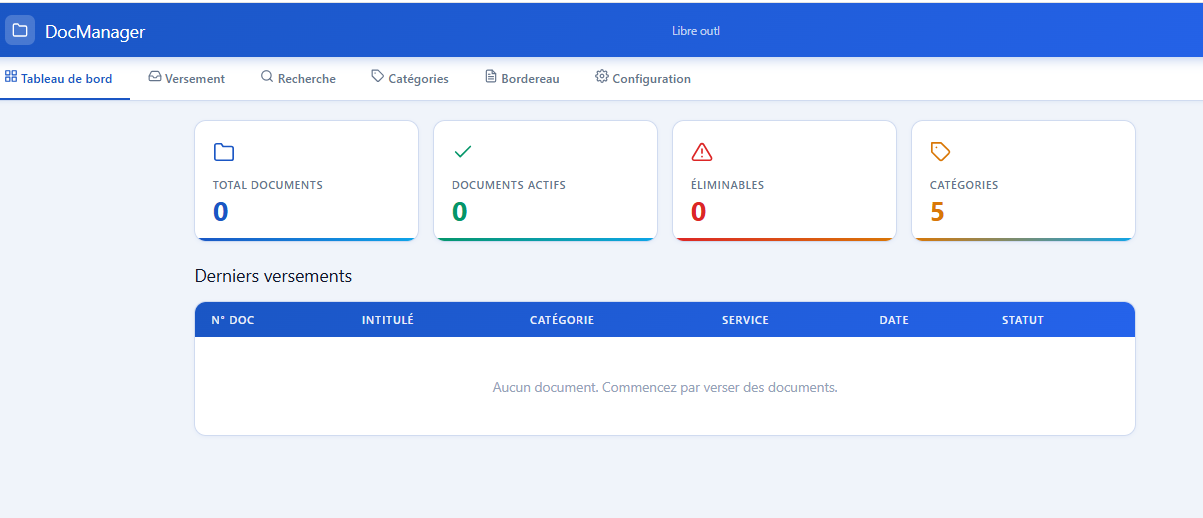Click the STATUT column header

click(x=1023, y=320)
